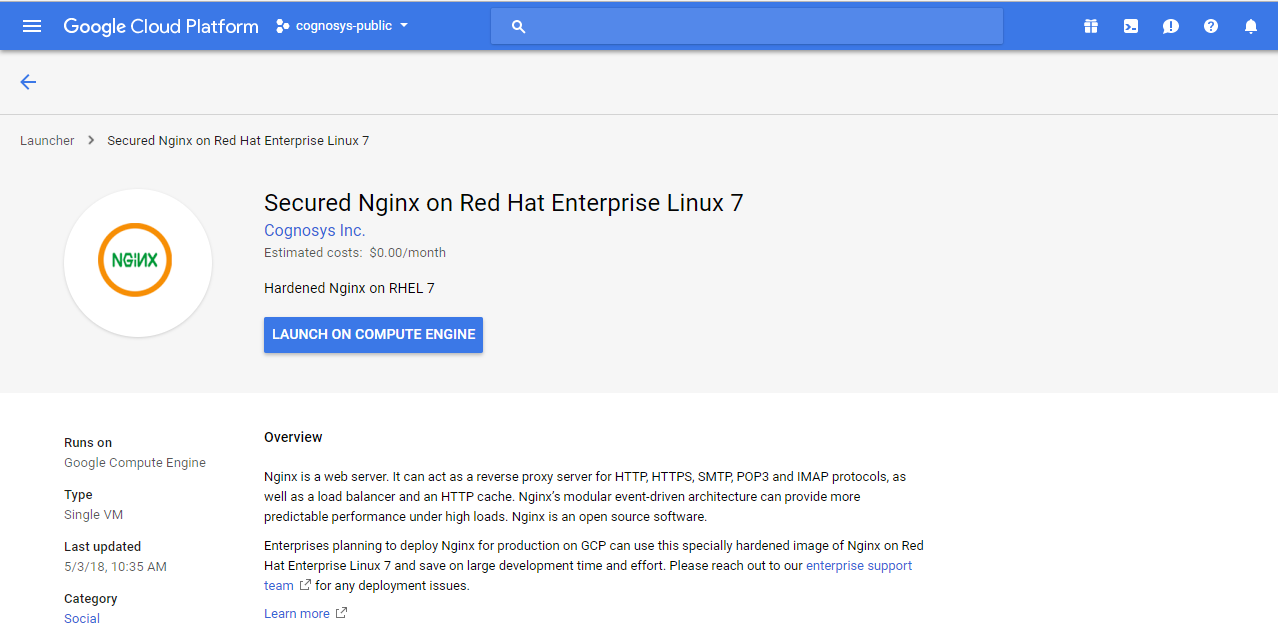
Task: Click the Nginx logo image
Action: (x=136, y=261)
